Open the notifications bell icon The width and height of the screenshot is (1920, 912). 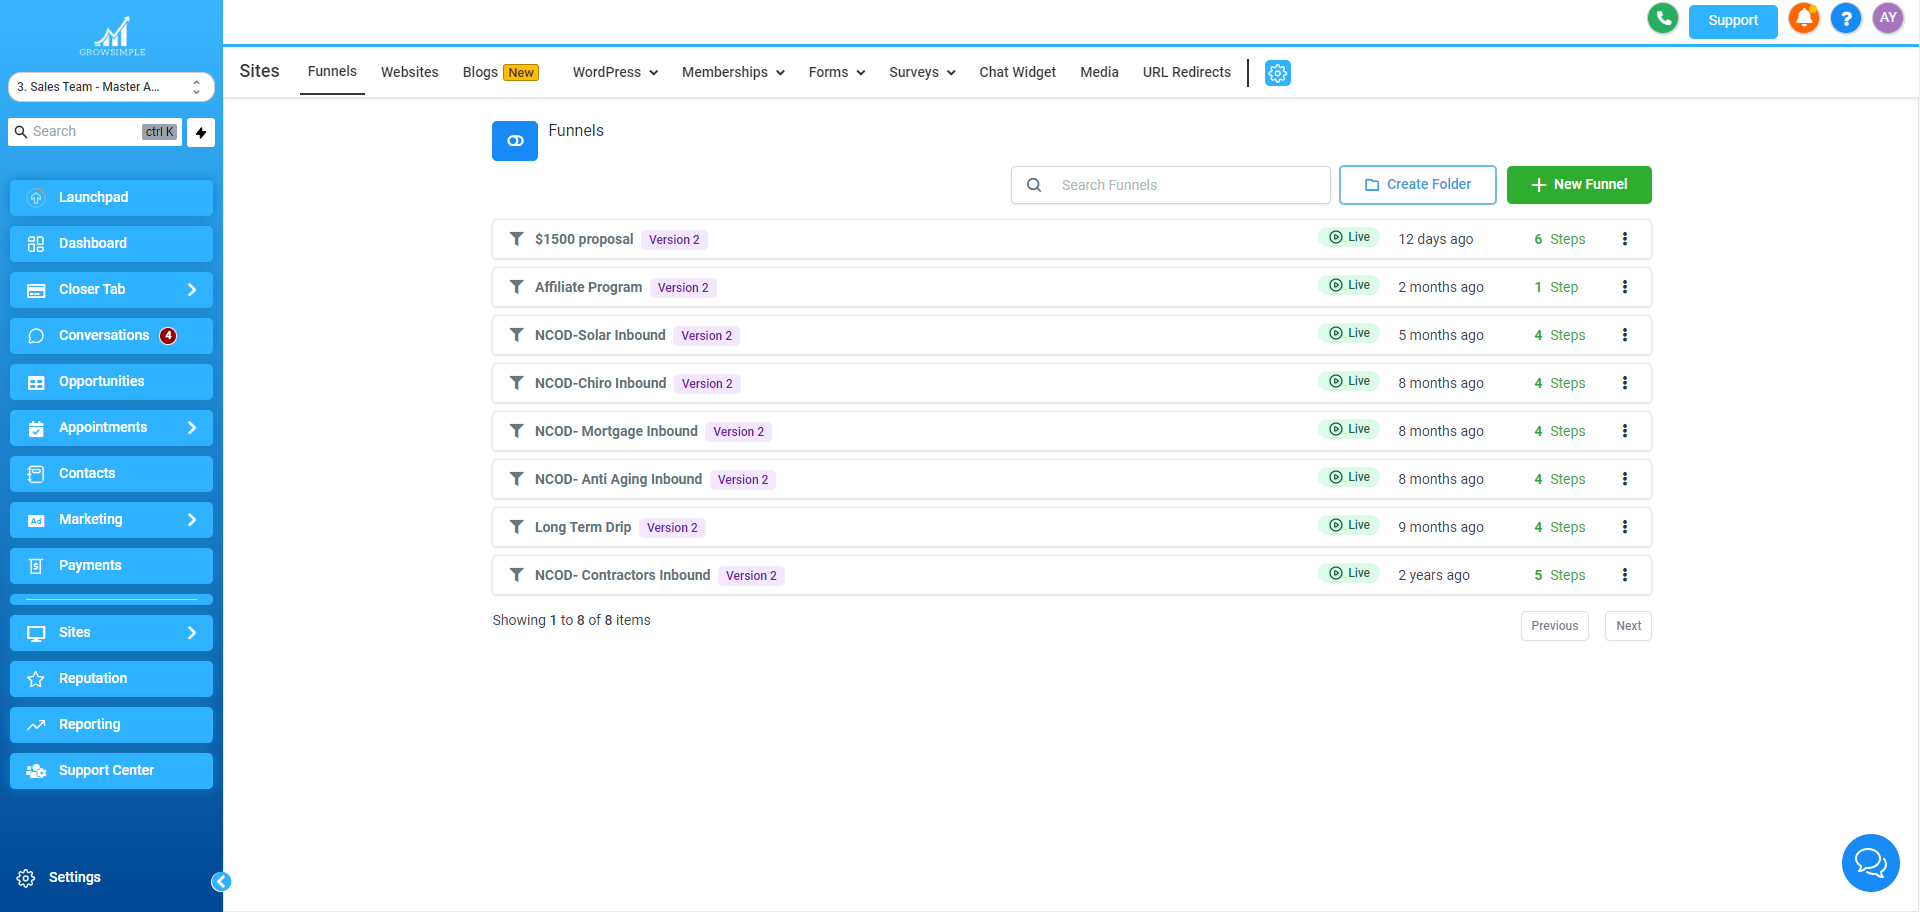tap(1804, 19)
